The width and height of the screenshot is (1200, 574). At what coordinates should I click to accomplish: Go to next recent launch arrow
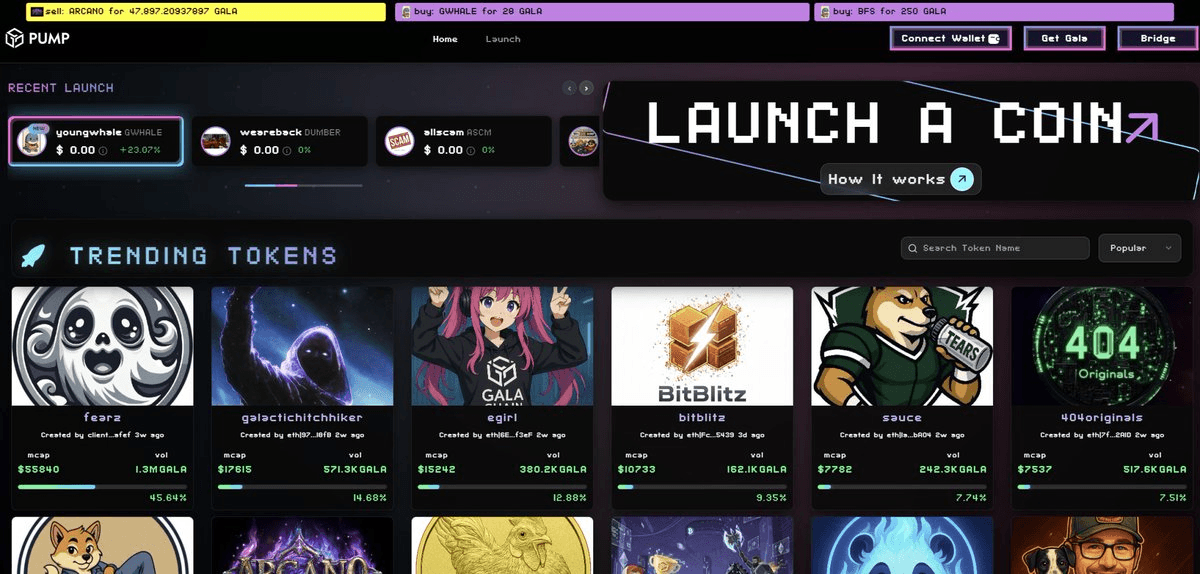click(x=587, y=88)
